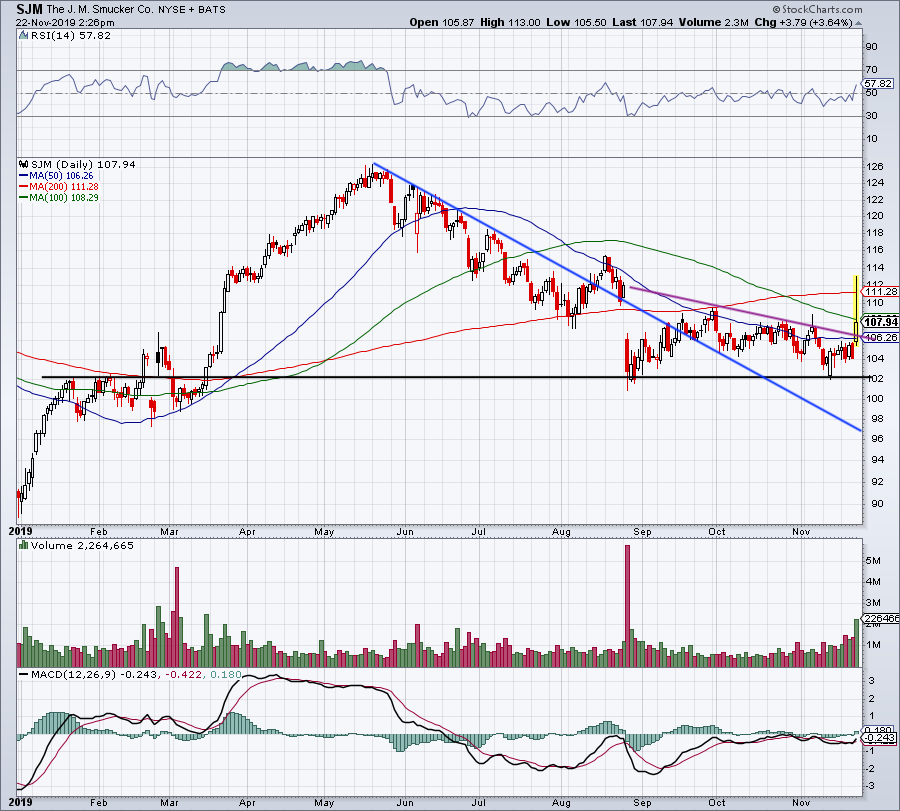Click the Chg +3.79 (+3.64%) value
This screenshot has width=900, height=811.
pos(803,22)
